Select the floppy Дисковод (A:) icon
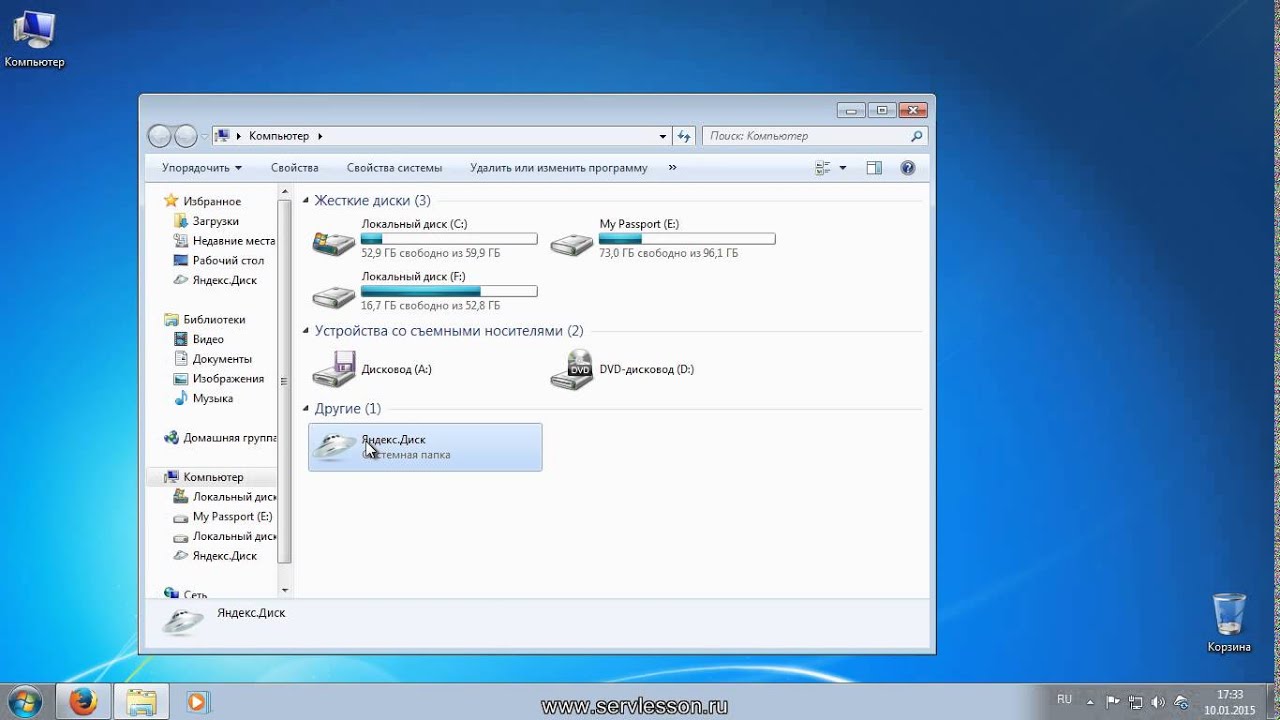The height and width of the screenshot is (720, 1280). (x=333, y=369)
